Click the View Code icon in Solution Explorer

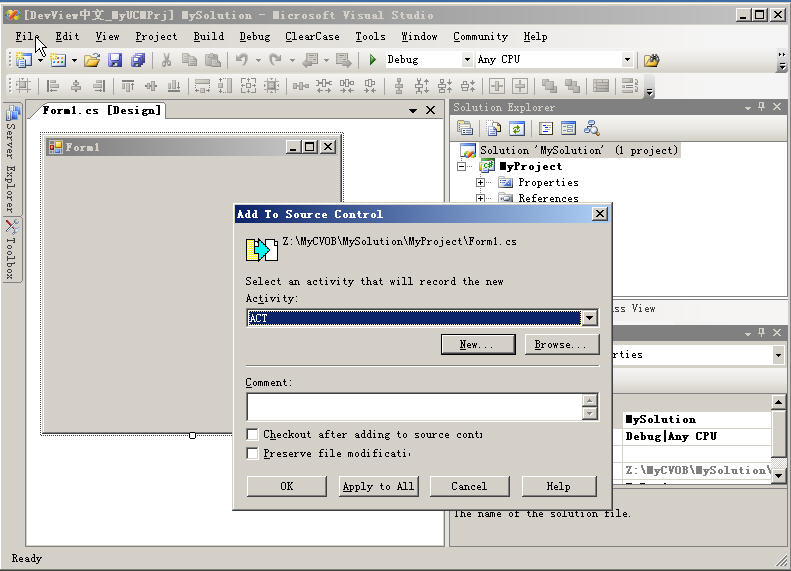pyautogui.click(x=545, y=128)
